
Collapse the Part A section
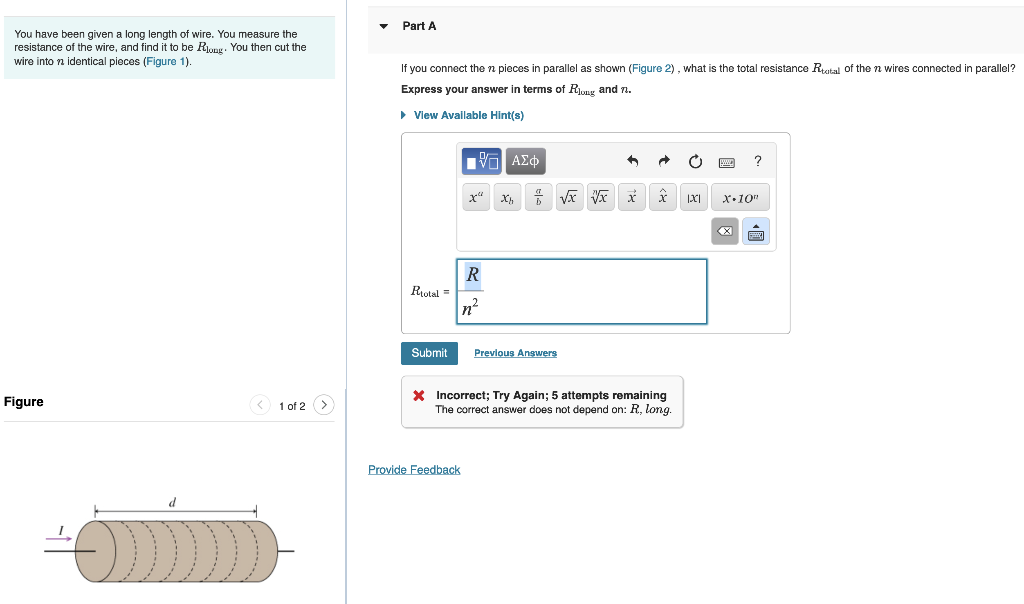click(x=383, y=26)
